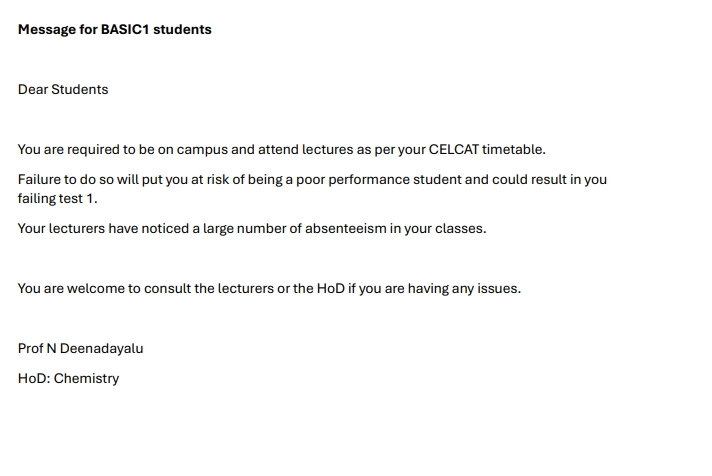712x476 pixels.
Task: Click the 'Dear Students' greeting line
Action: [63, 89]
